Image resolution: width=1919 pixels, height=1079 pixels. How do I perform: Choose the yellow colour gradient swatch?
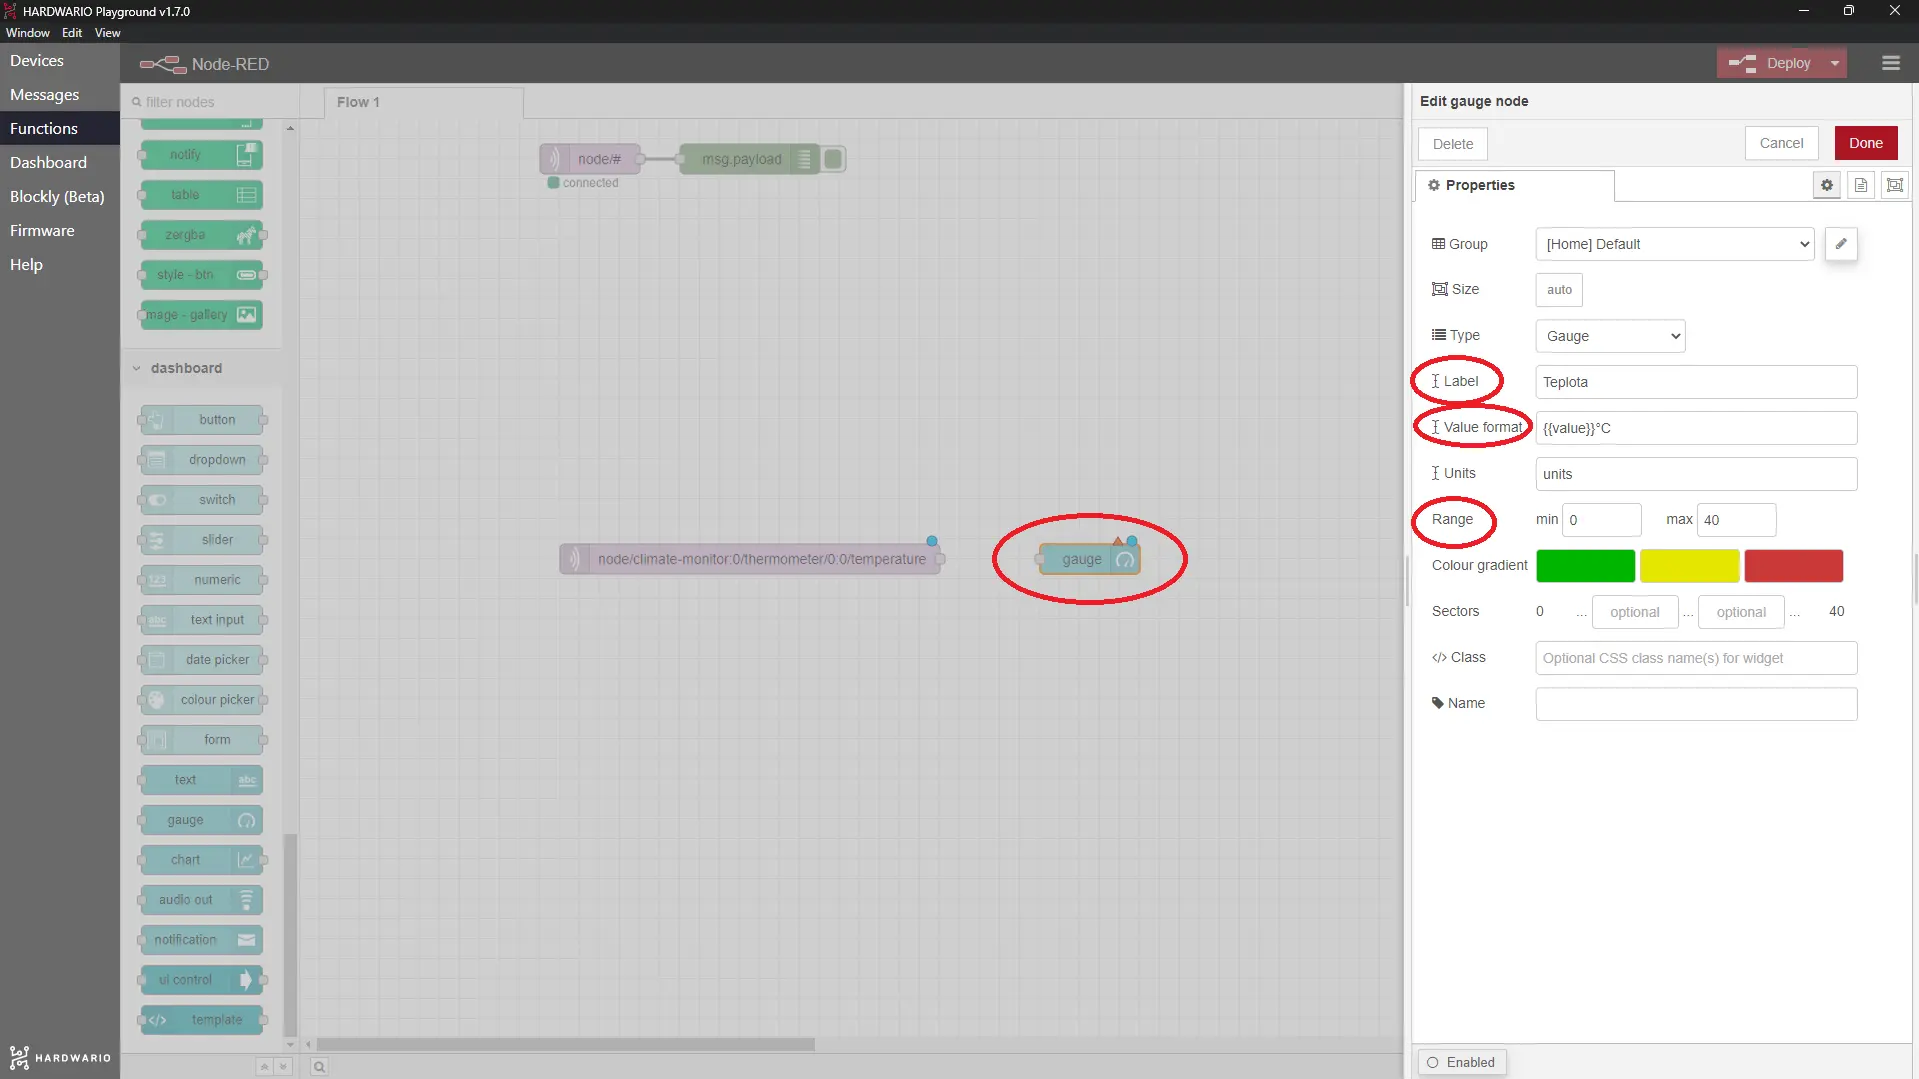point(1689,566)
